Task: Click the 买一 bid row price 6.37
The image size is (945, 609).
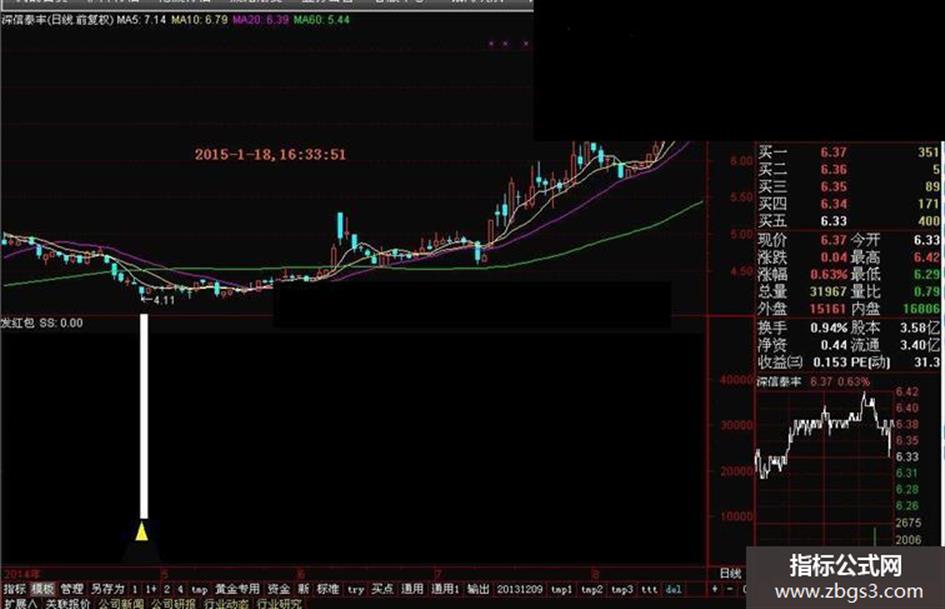Action: (x=833, y=153)
